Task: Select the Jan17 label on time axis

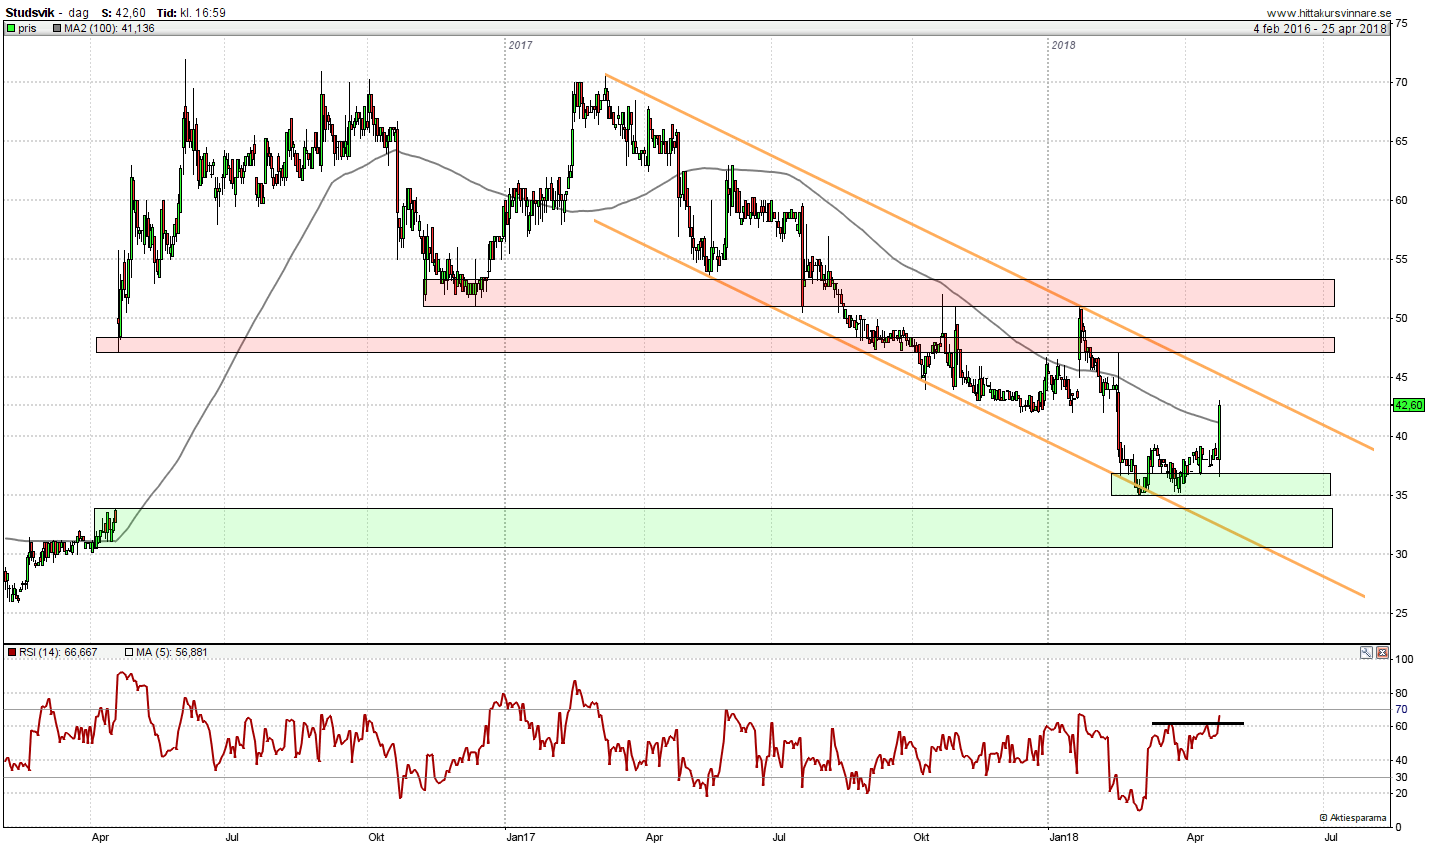Action: point(519,837)
